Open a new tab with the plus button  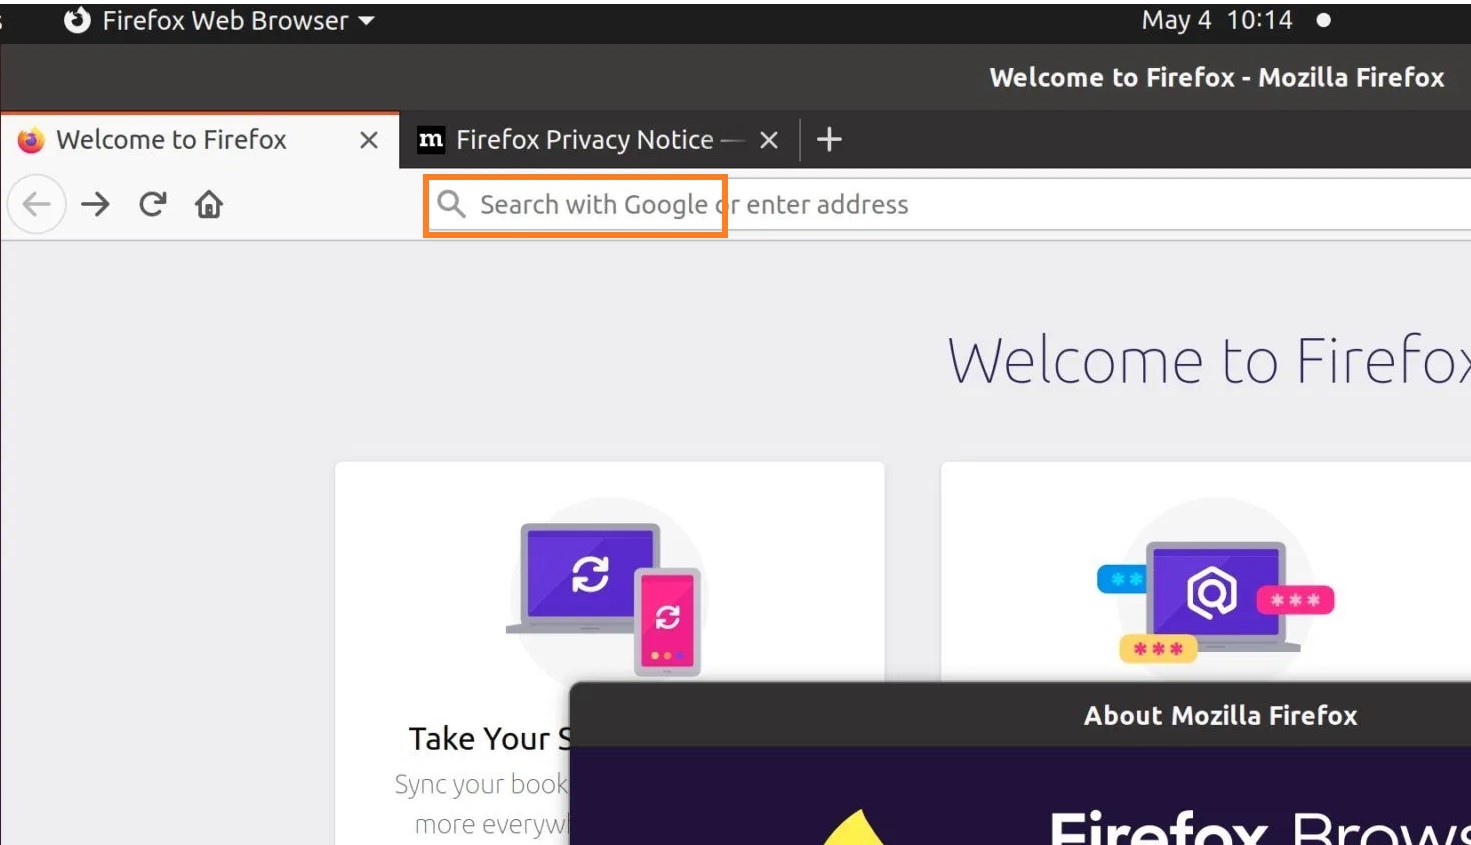point(829,139)
